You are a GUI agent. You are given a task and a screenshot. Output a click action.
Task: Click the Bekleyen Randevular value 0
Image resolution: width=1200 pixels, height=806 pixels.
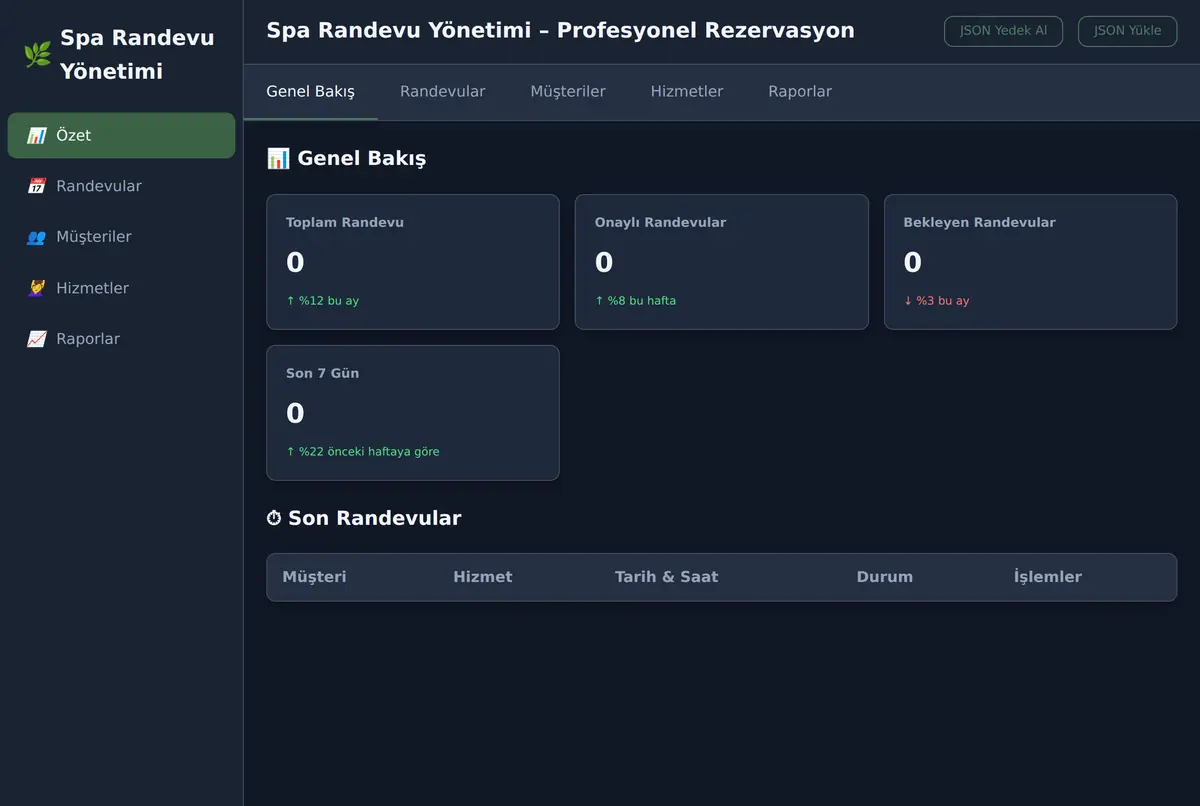click(x=912, y=263)
